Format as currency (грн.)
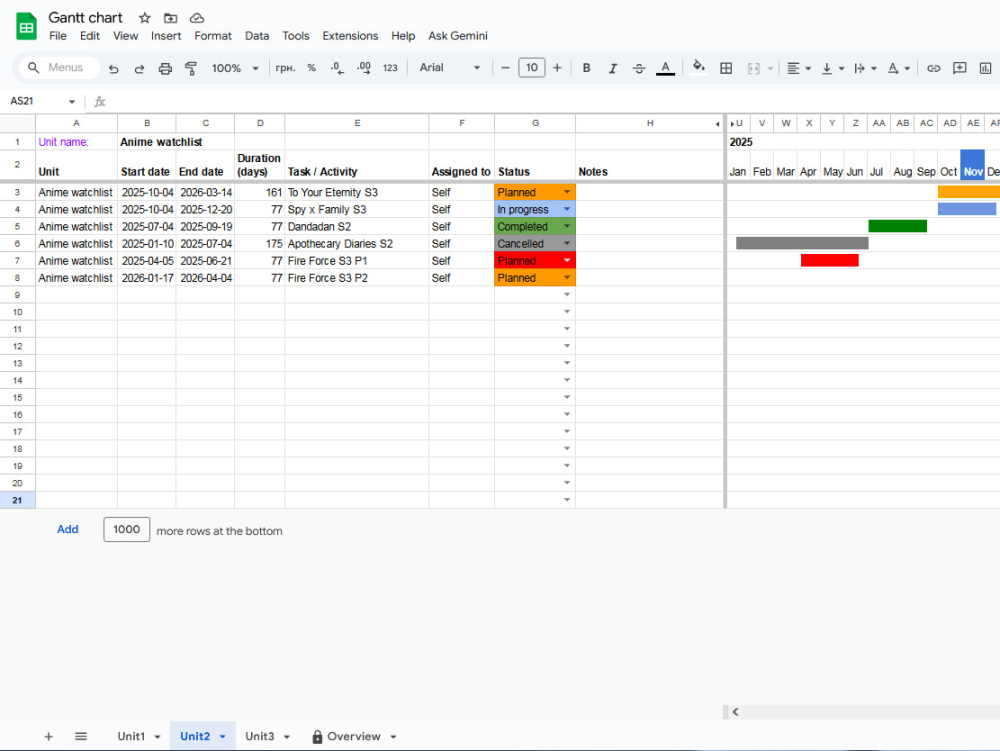Screen dimensions: 1000x751 point(285,68)
